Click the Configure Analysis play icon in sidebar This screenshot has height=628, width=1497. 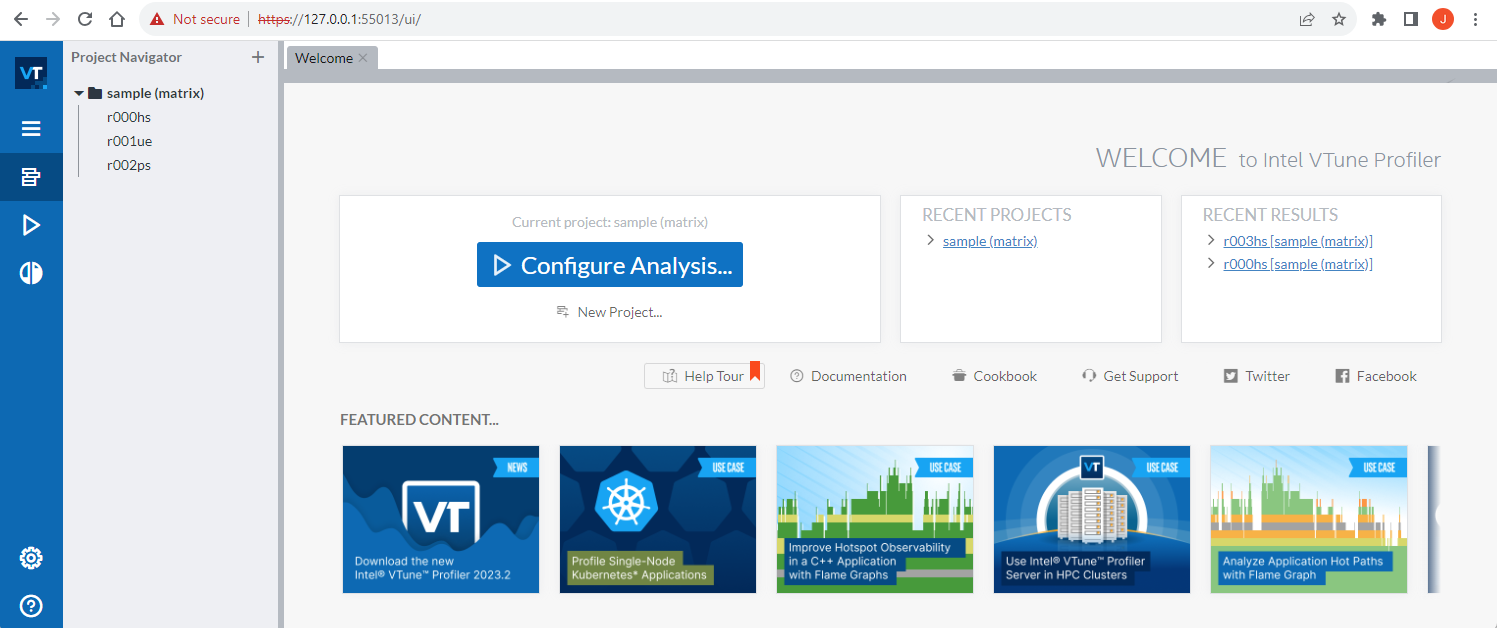[x=31, y=225]
